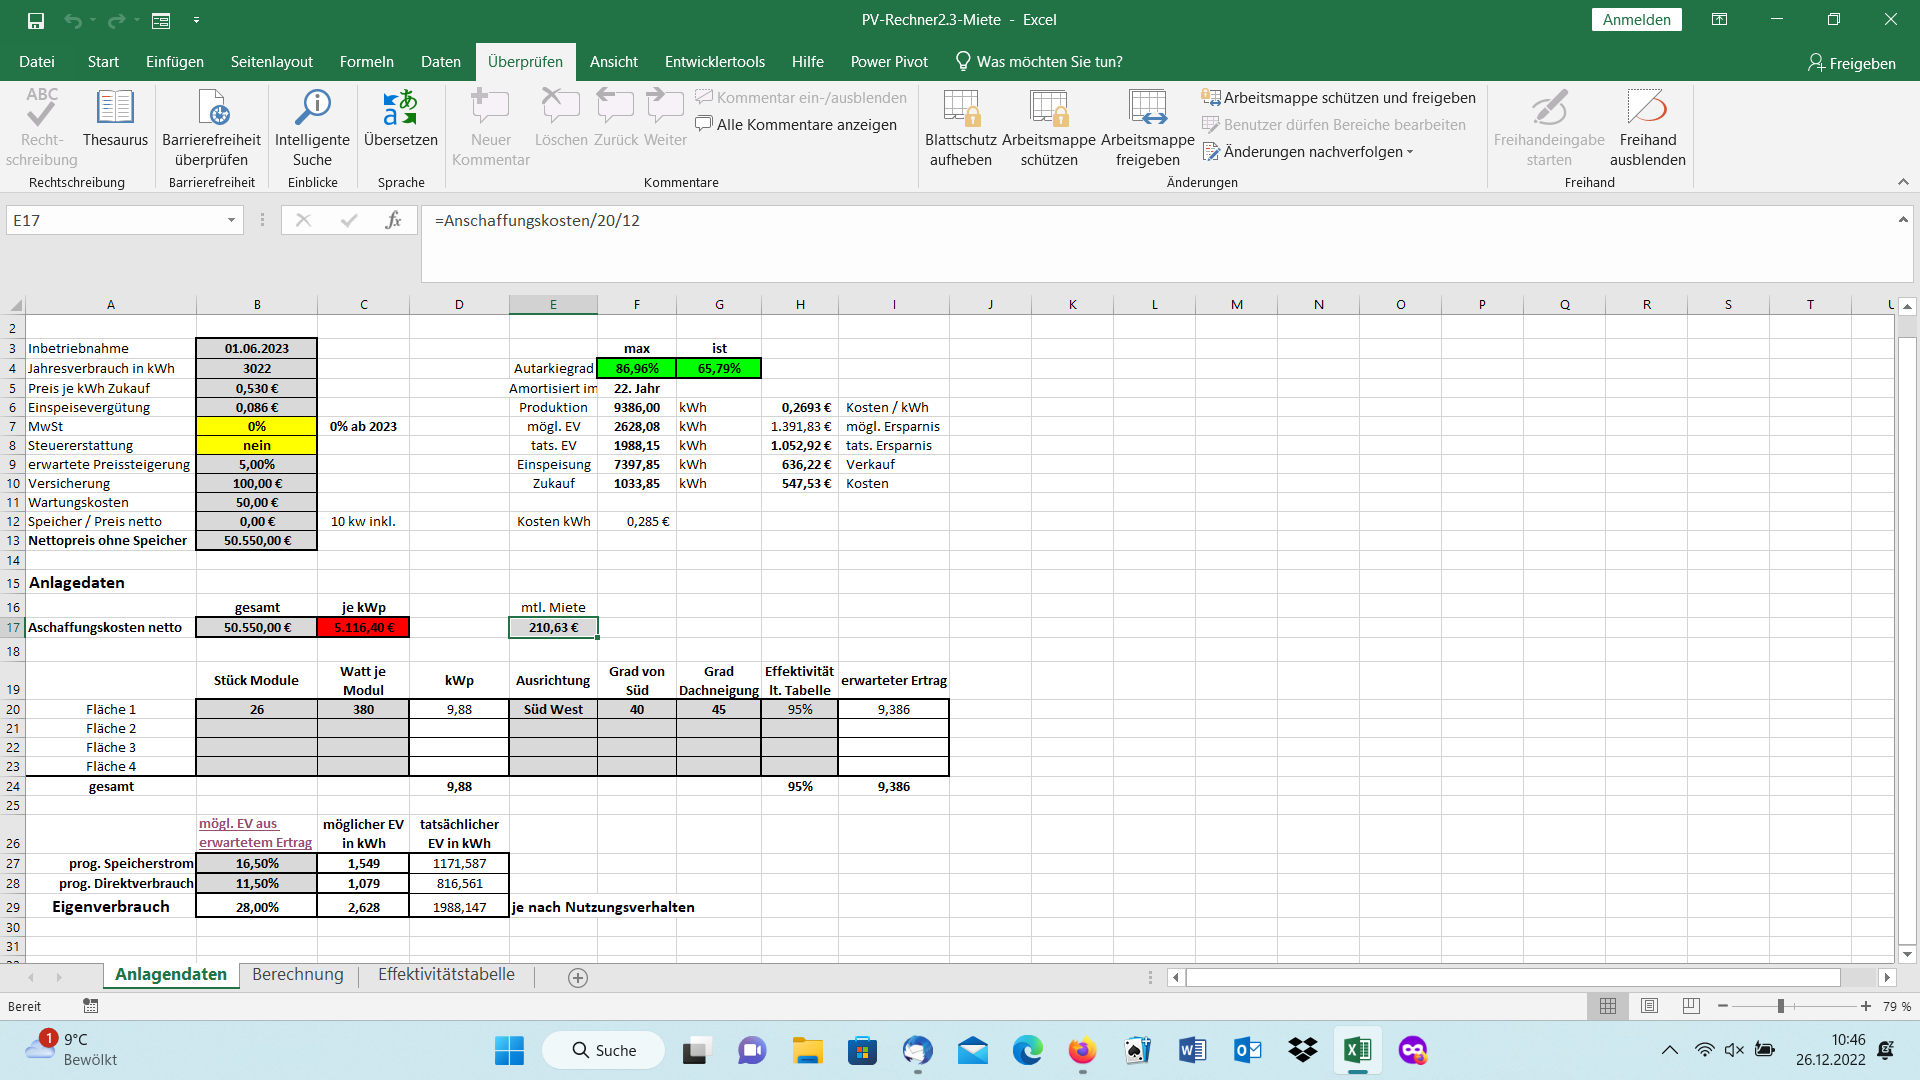The image size is (1920, 1080).
Task: Open Rechtschreibung spell check tool
Action: [42, 128]
